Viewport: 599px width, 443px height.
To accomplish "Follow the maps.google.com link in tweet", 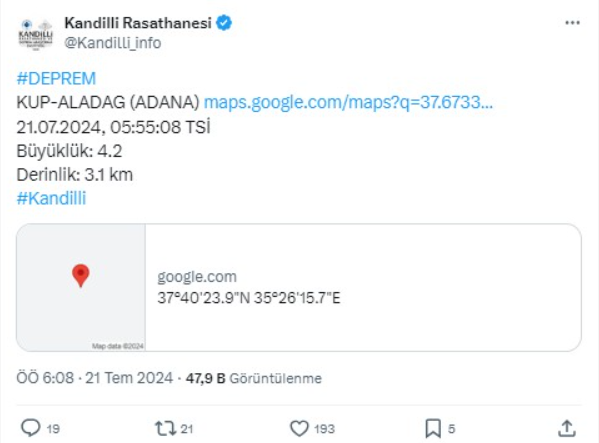I will click(348, 102).
